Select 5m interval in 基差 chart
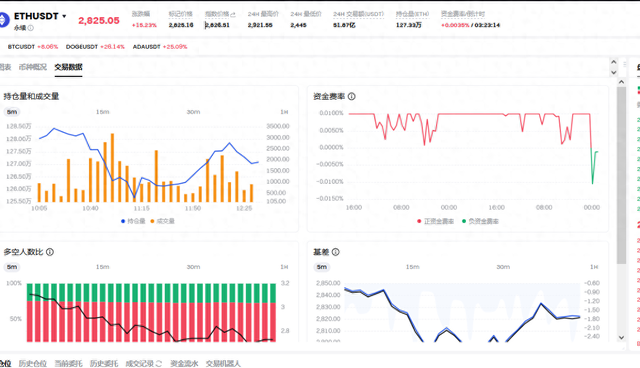This screenshot has height=368, width=640. tap(322, 267)
